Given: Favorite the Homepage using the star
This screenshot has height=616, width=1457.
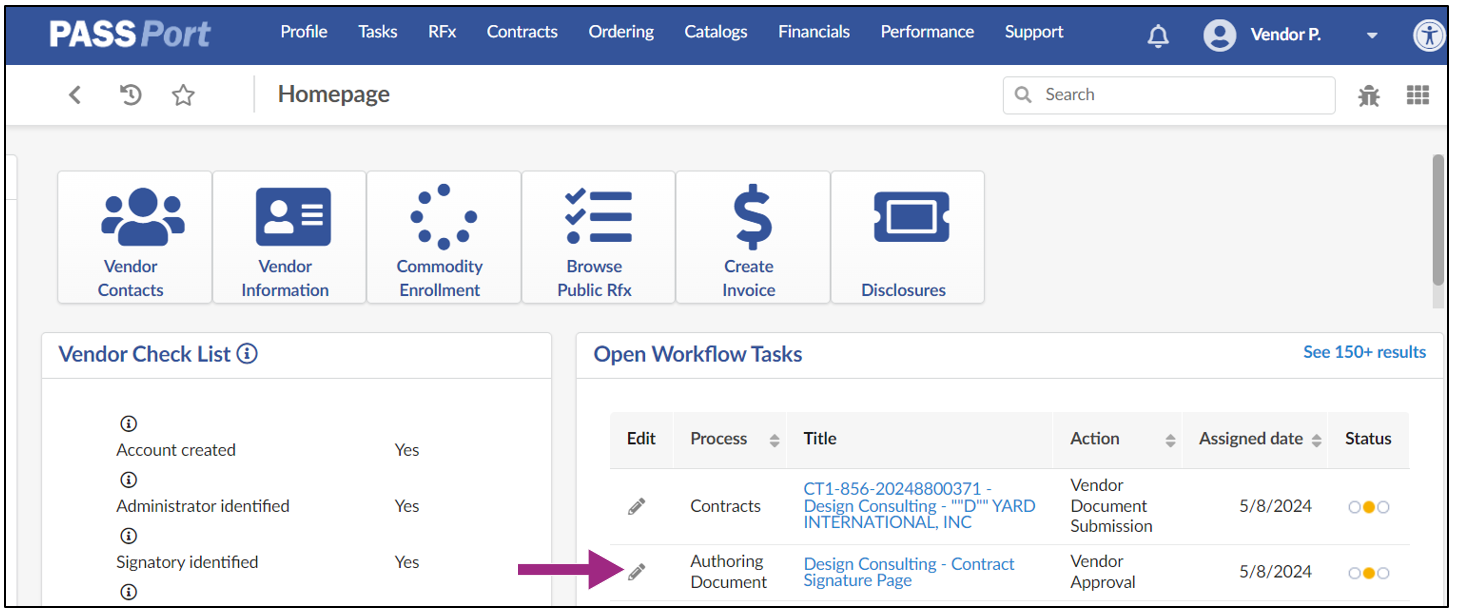Looking at the screenshot, I should [183, 94].
